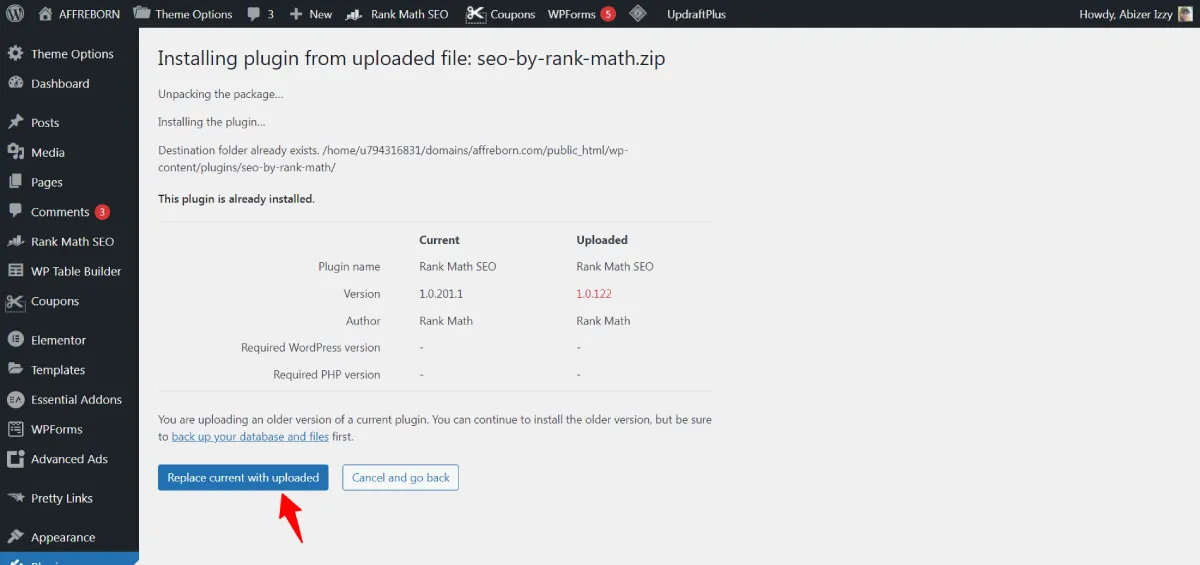Click the Essential Addons EA icon
Viewport: 1200px width, 565px height.
[15, 399]
